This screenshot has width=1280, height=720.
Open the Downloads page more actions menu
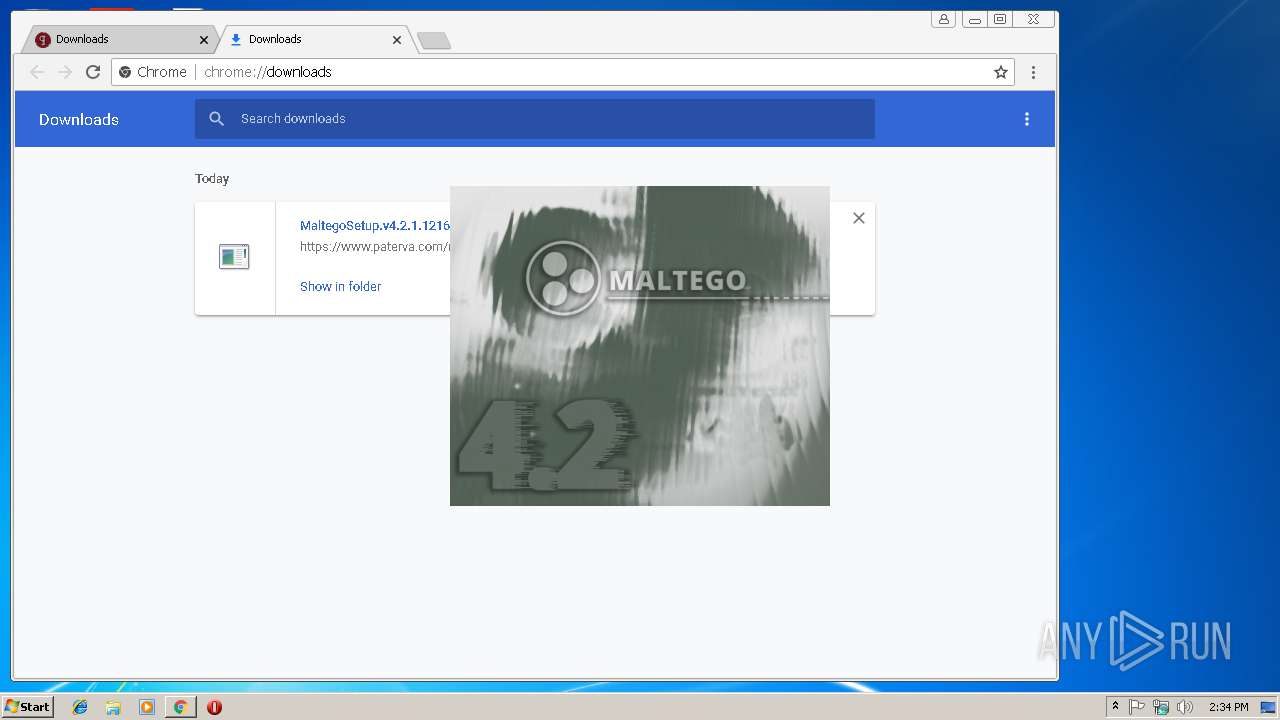pyautogui.click(x=1026, y=119)
